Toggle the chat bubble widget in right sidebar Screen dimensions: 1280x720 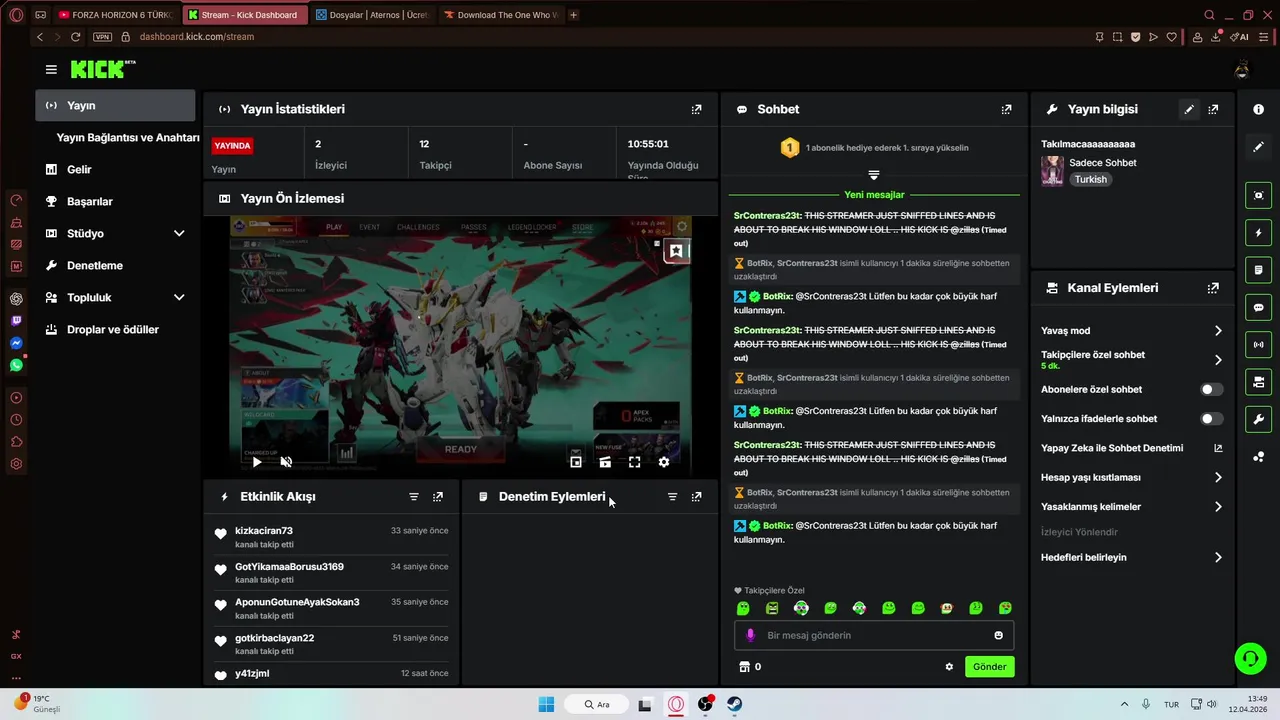[1259, 307]
